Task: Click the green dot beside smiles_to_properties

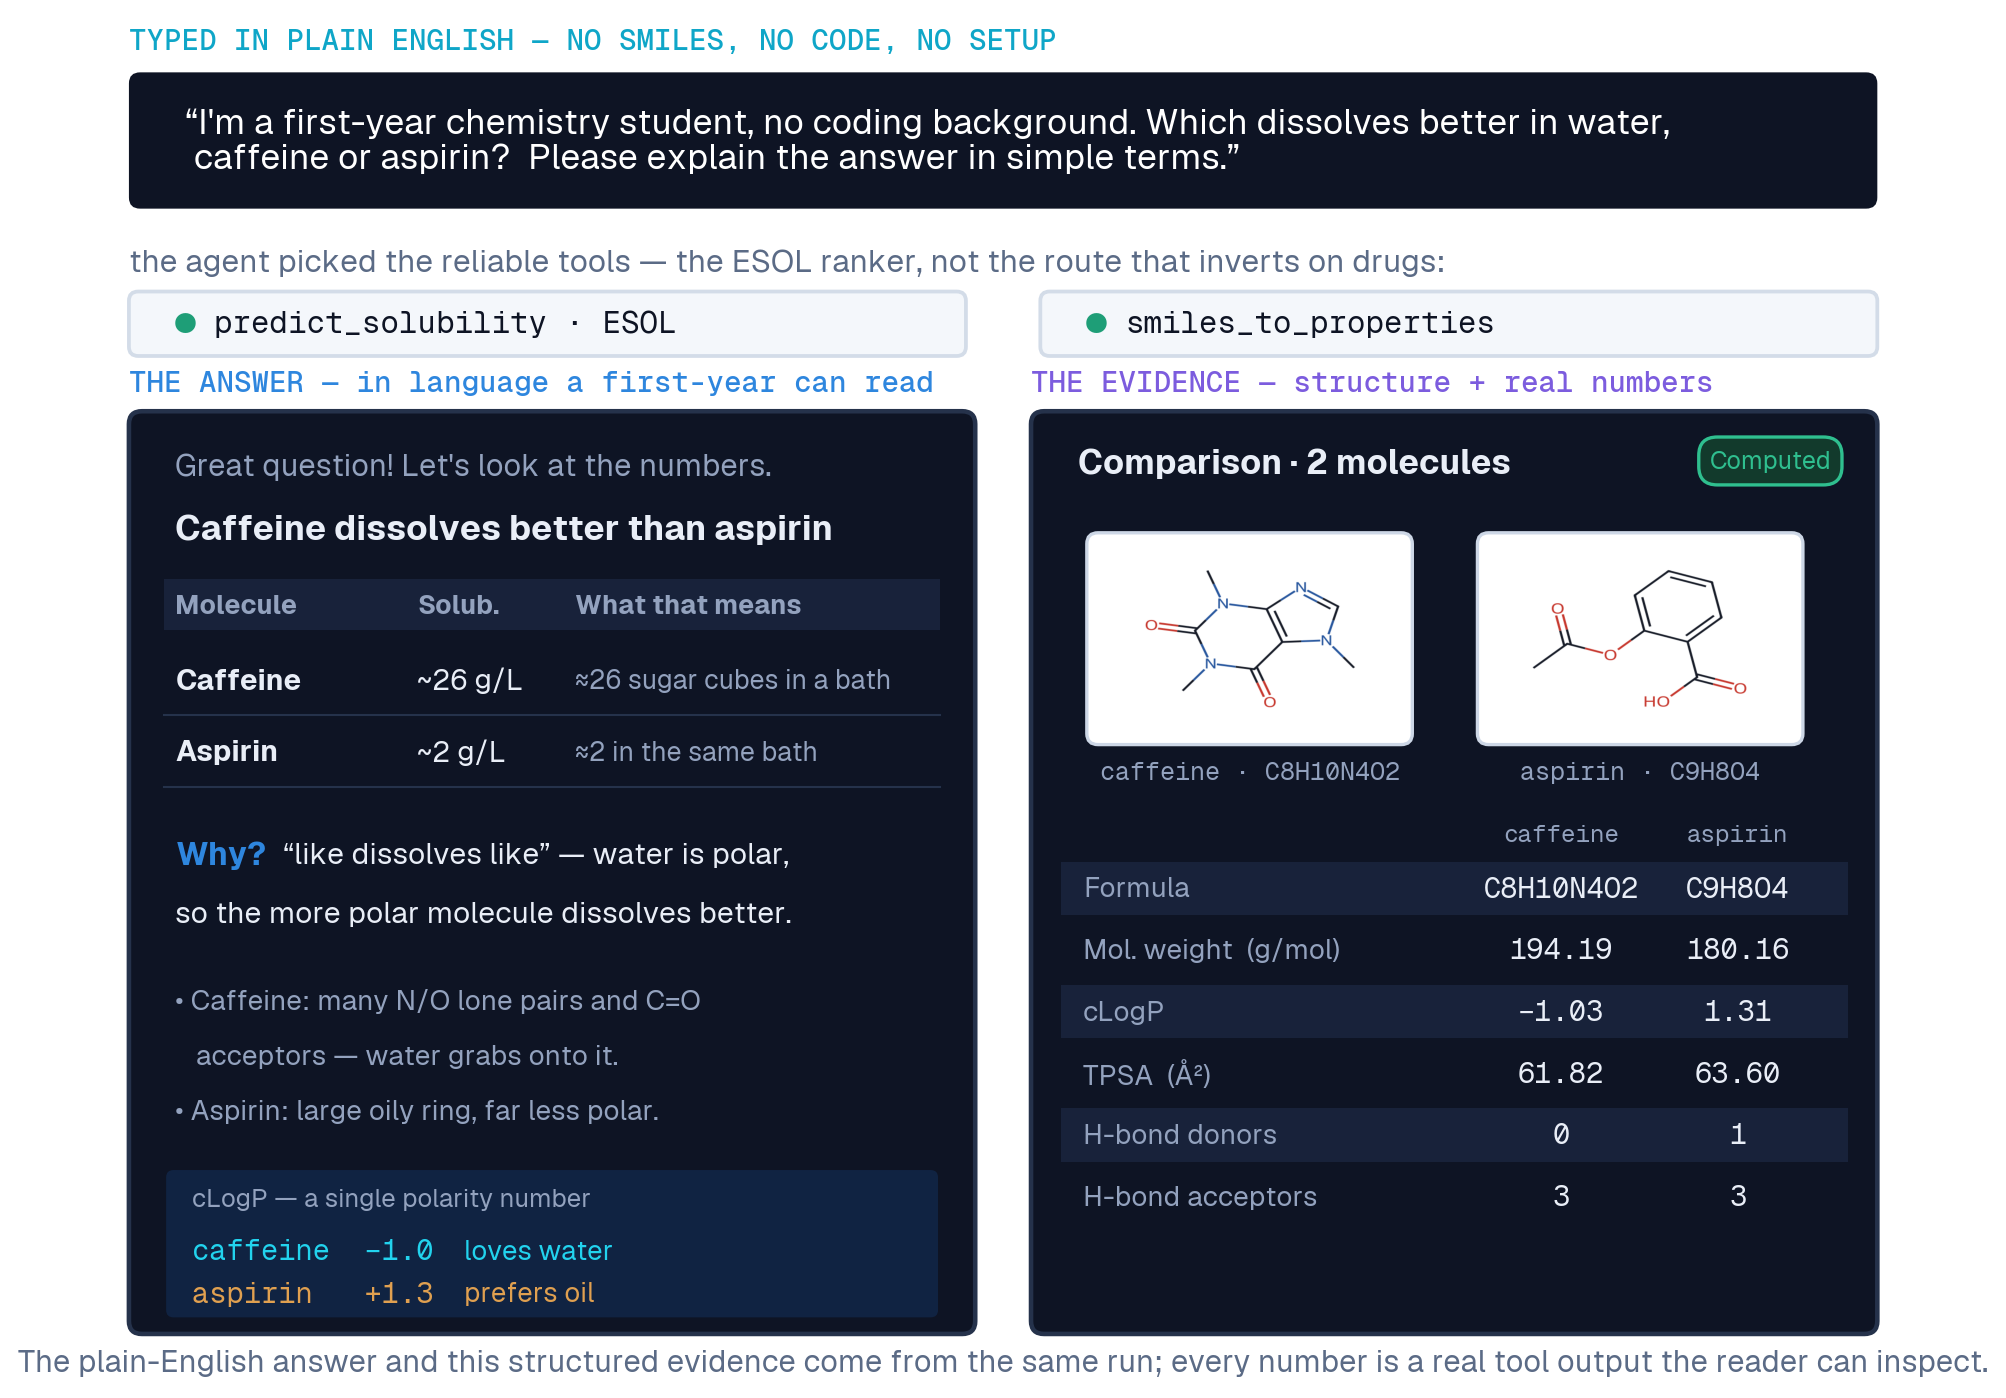Action: click(1096, 323)
